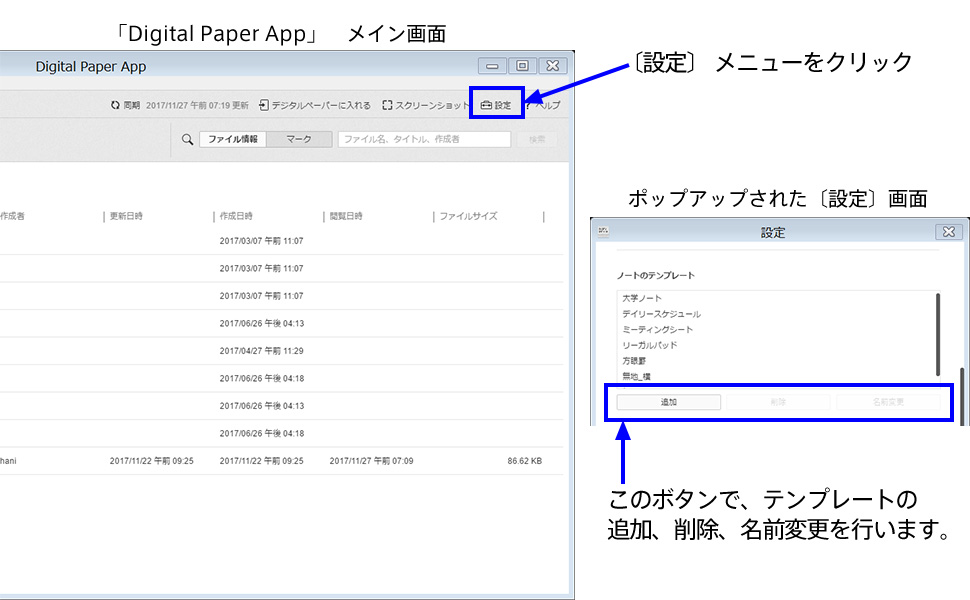The image size is (970, 600).
Task: Take a screenshot with スクリーンショット
Action: (x=387, y=105)
